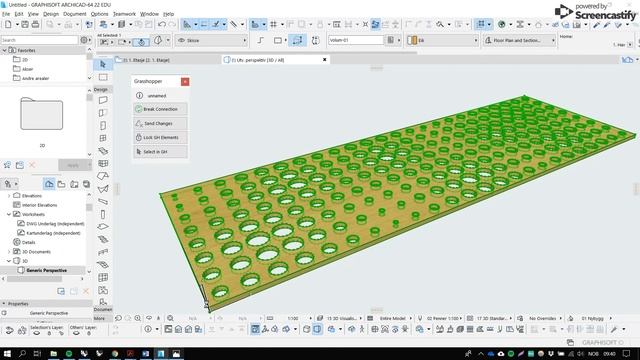
Task: Click Select in GH button
Action: click(160, 152)
